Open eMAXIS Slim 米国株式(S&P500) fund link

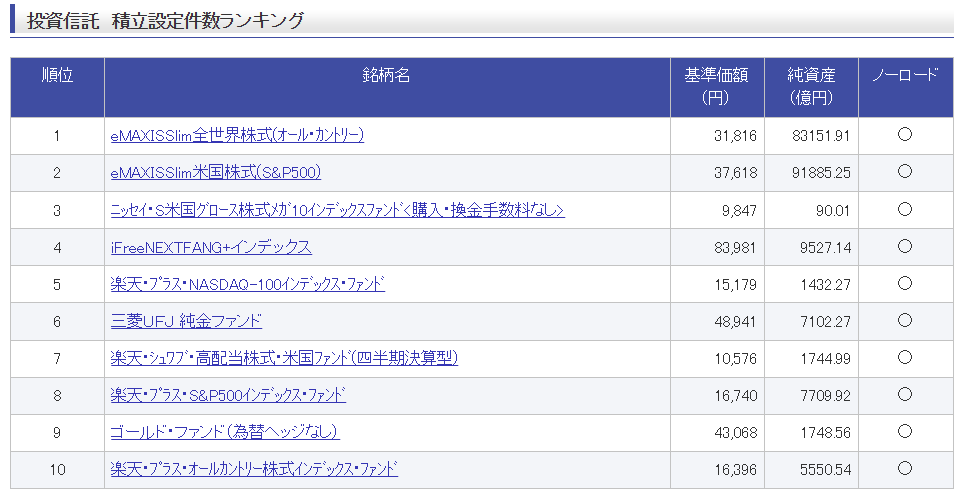click(215, 172)
